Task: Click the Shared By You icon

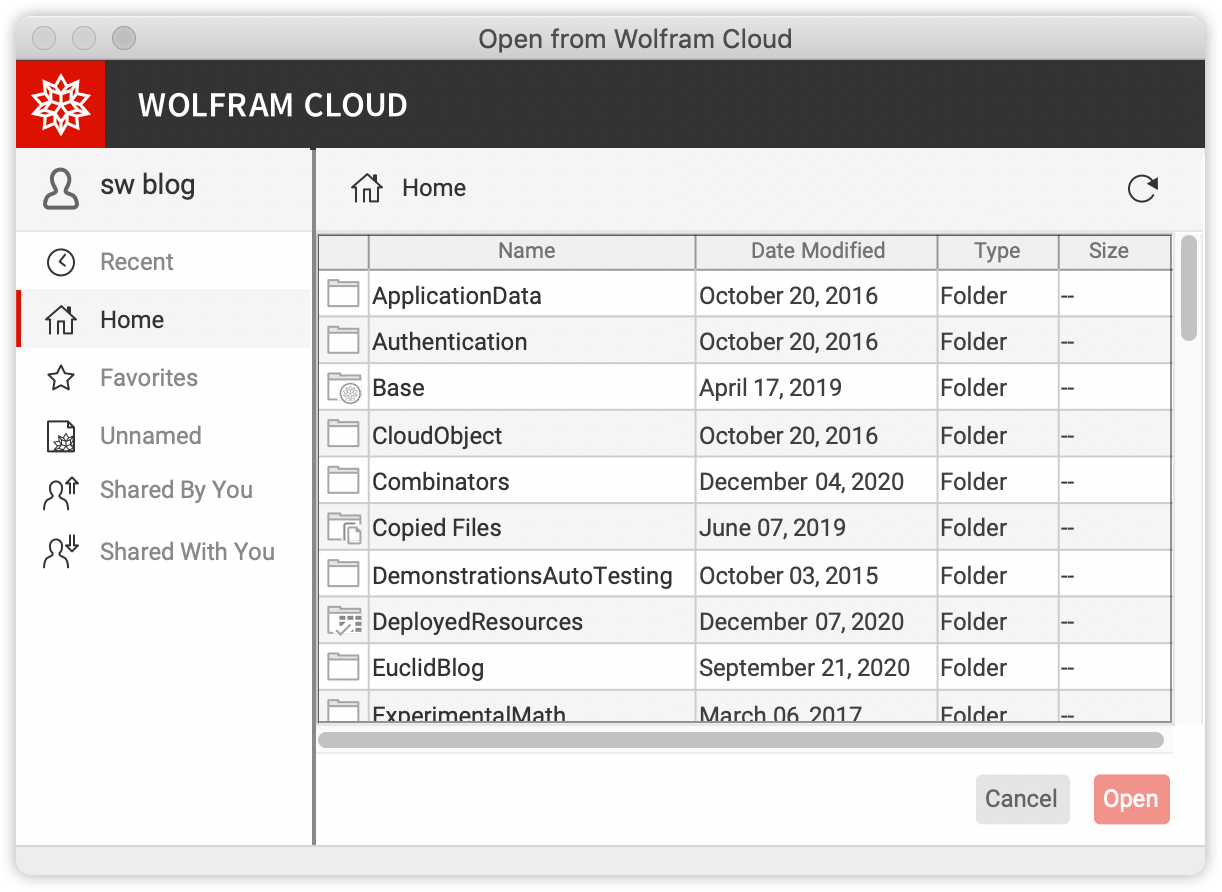Action: pyautogui.click(x=61, y=493)
